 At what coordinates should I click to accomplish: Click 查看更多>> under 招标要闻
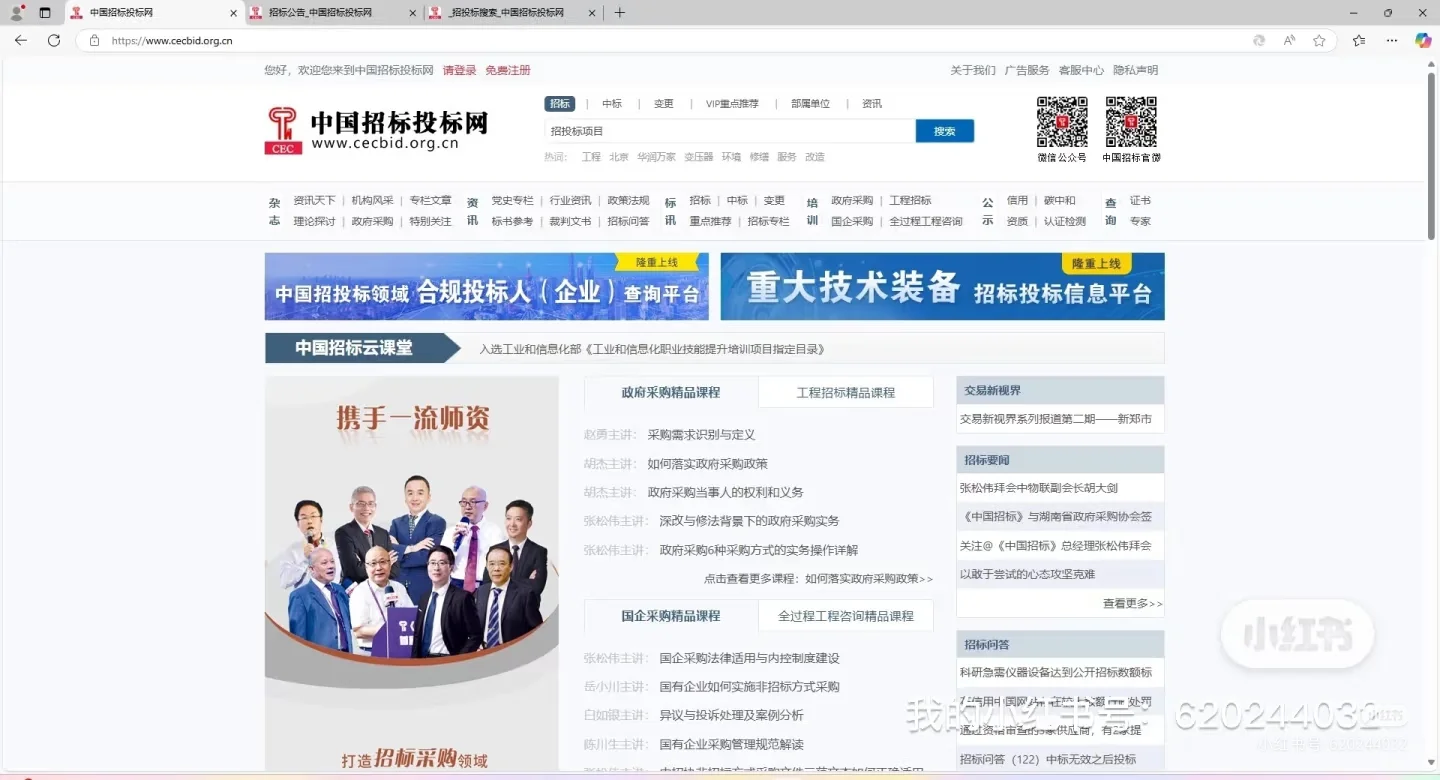[1131, 603]
